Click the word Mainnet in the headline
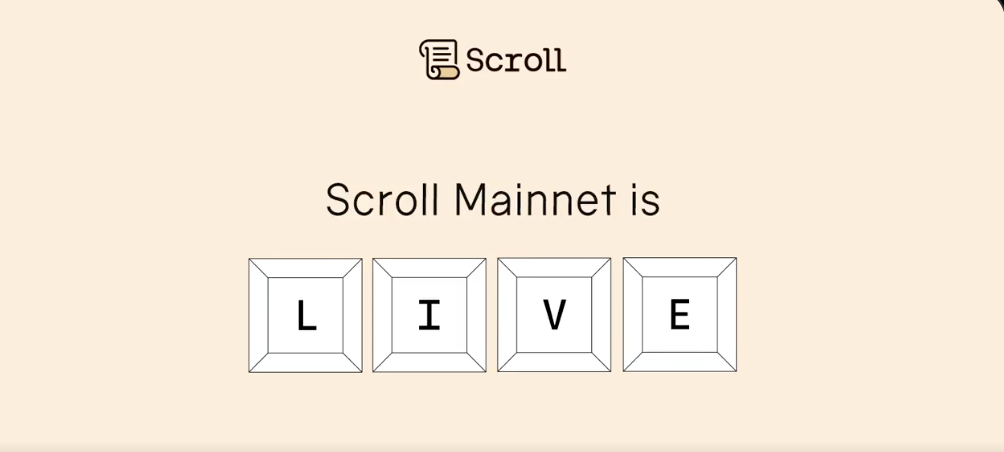 coord(535,200)
